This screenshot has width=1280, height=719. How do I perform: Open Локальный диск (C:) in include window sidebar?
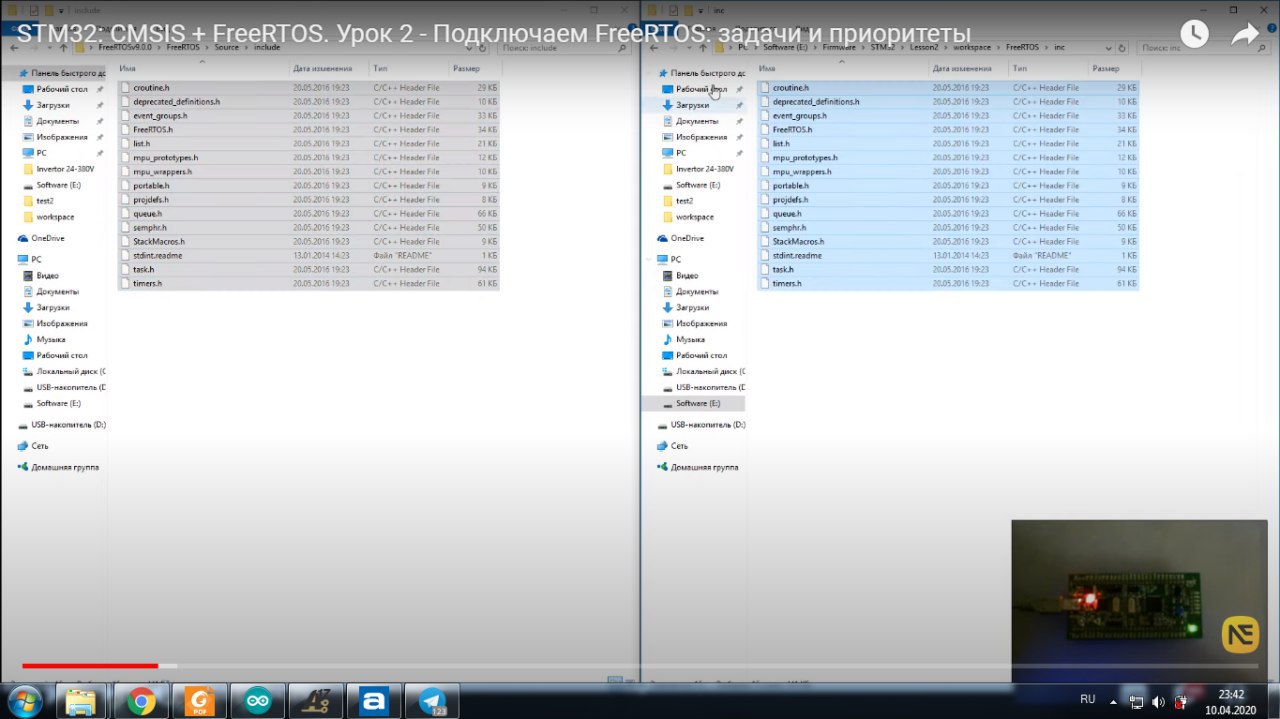point(64,371)
